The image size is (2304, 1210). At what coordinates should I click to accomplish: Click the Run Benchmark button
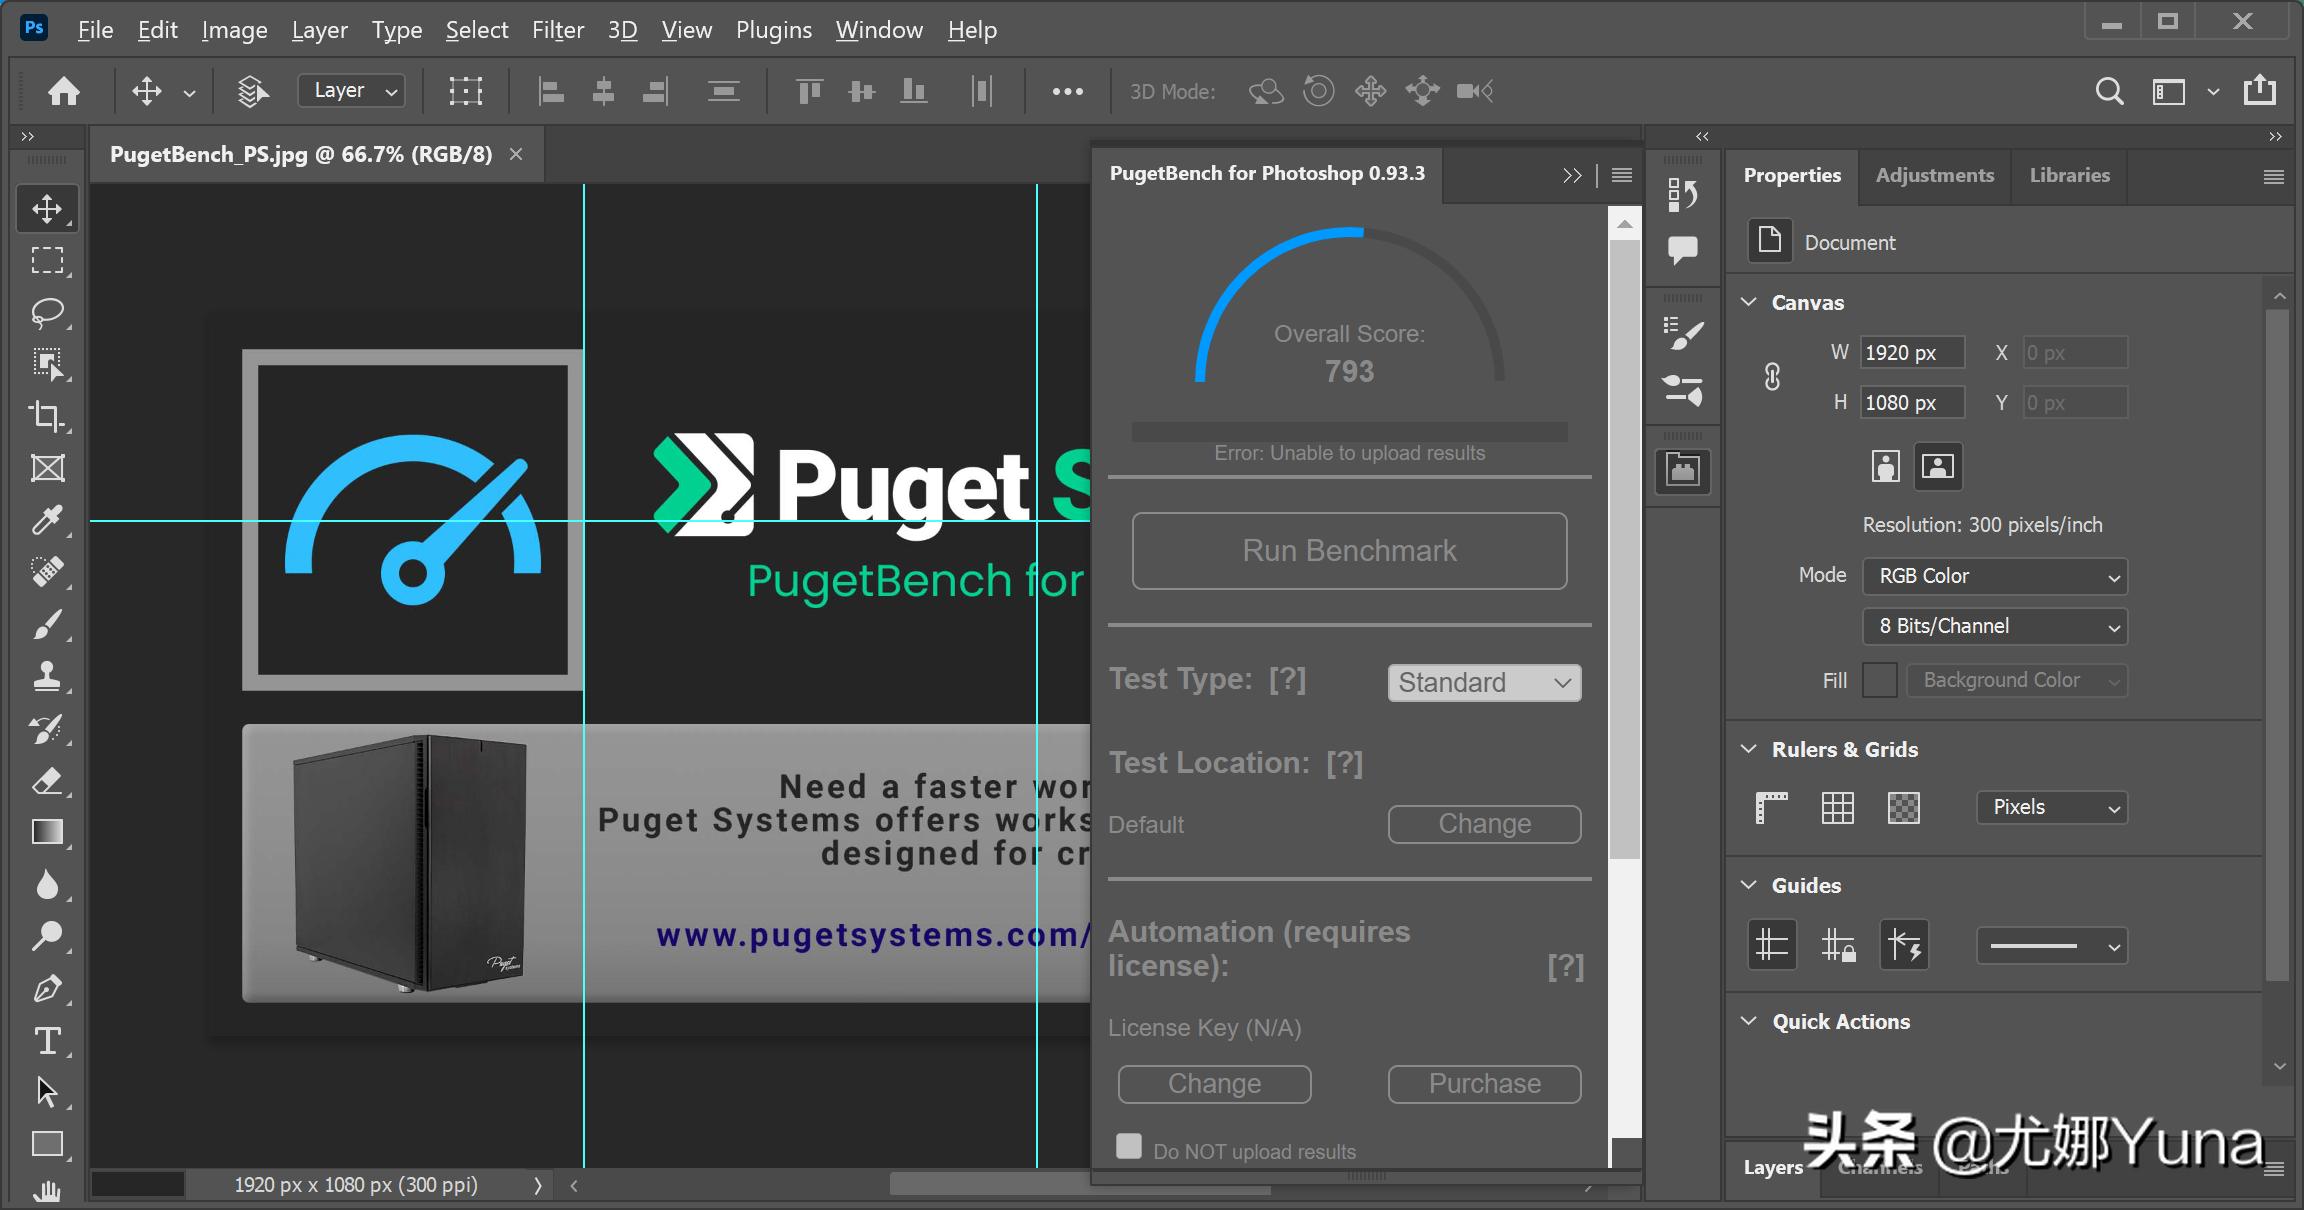click(x=1349, y=551)
